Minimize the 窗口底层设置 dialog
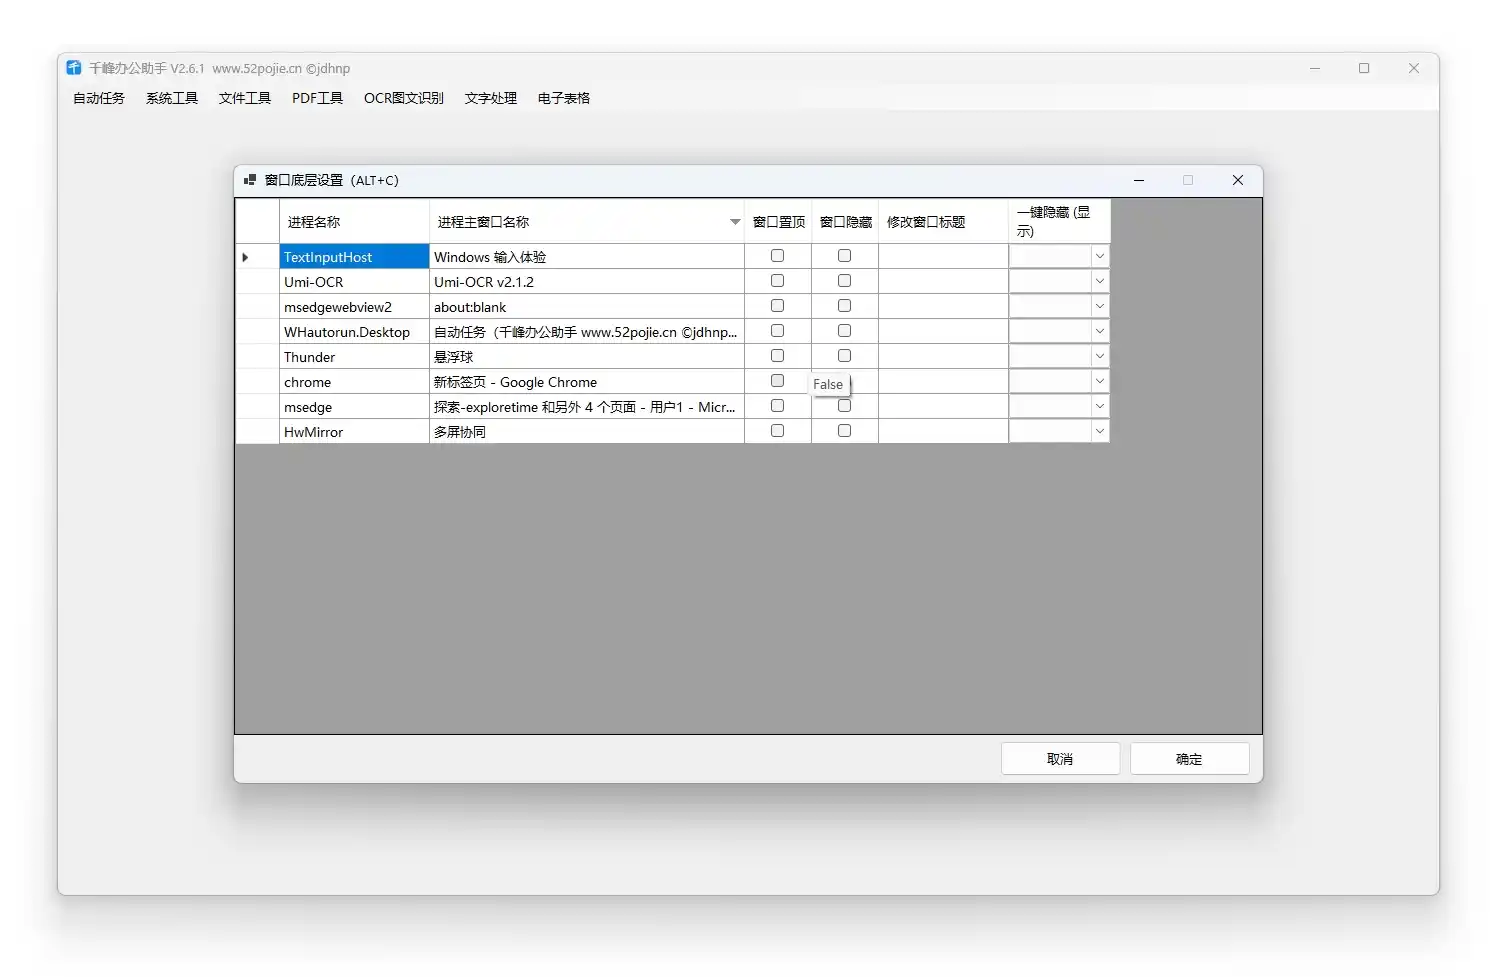This screenshot has height=977, width=1509. click(1139, 180)
